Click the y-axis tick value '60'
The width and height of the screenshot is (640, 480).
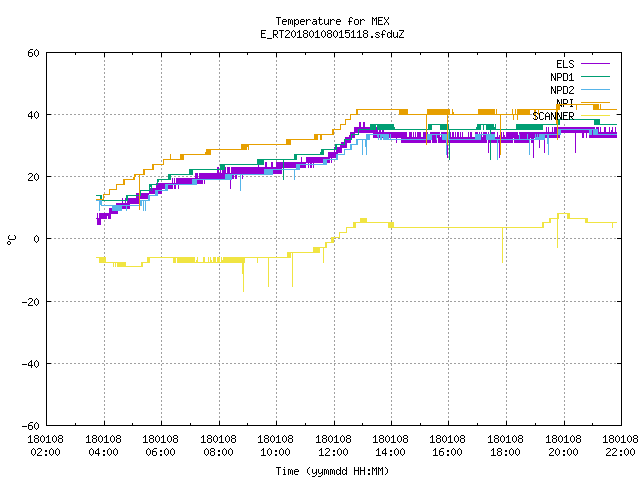[33, 53]
